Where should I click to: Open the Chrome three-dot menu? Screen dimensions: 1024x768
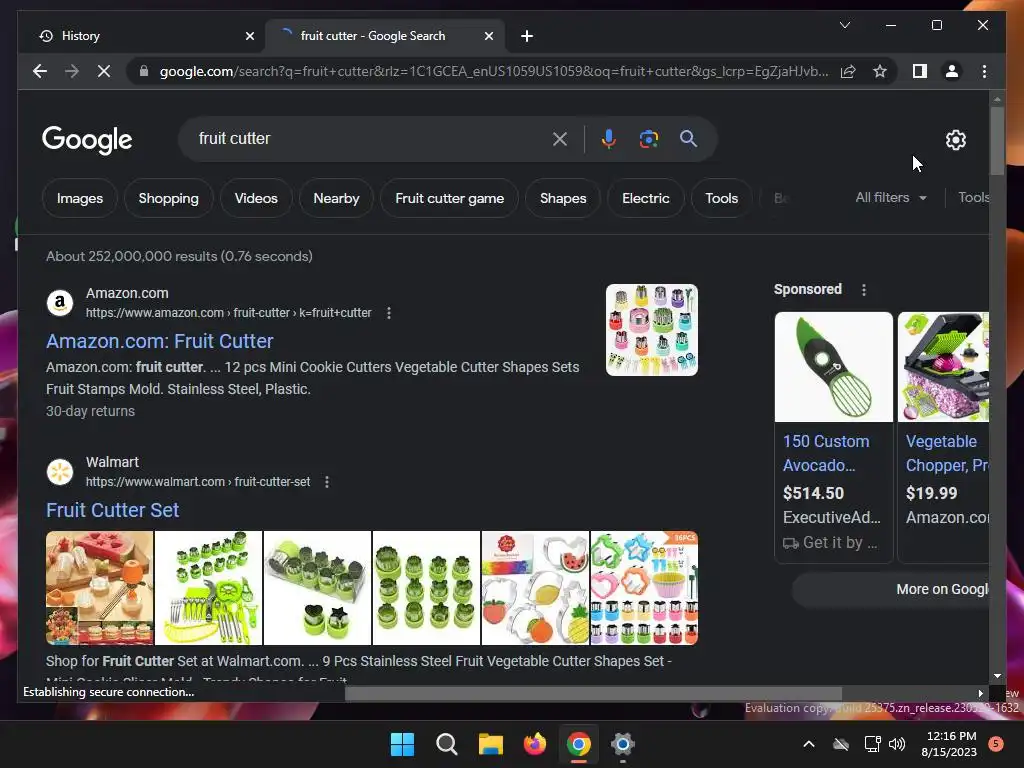(984, 71)
